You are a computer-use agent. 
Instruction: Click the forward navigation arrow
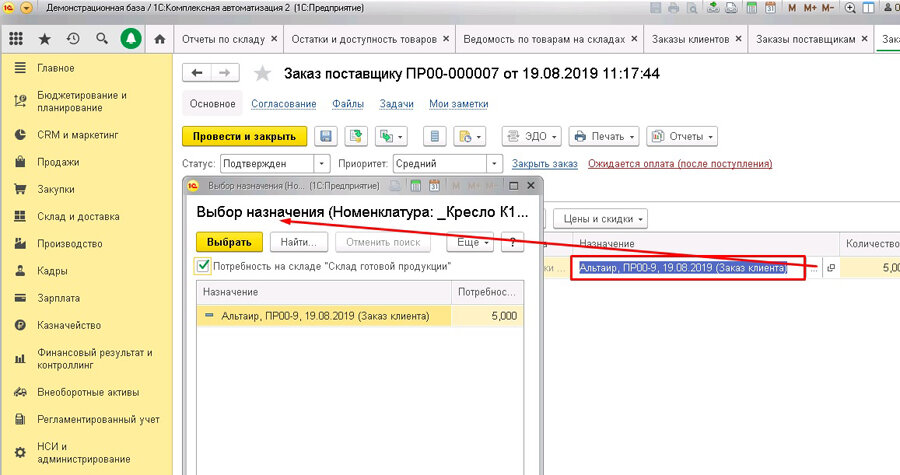coord(224,73)
